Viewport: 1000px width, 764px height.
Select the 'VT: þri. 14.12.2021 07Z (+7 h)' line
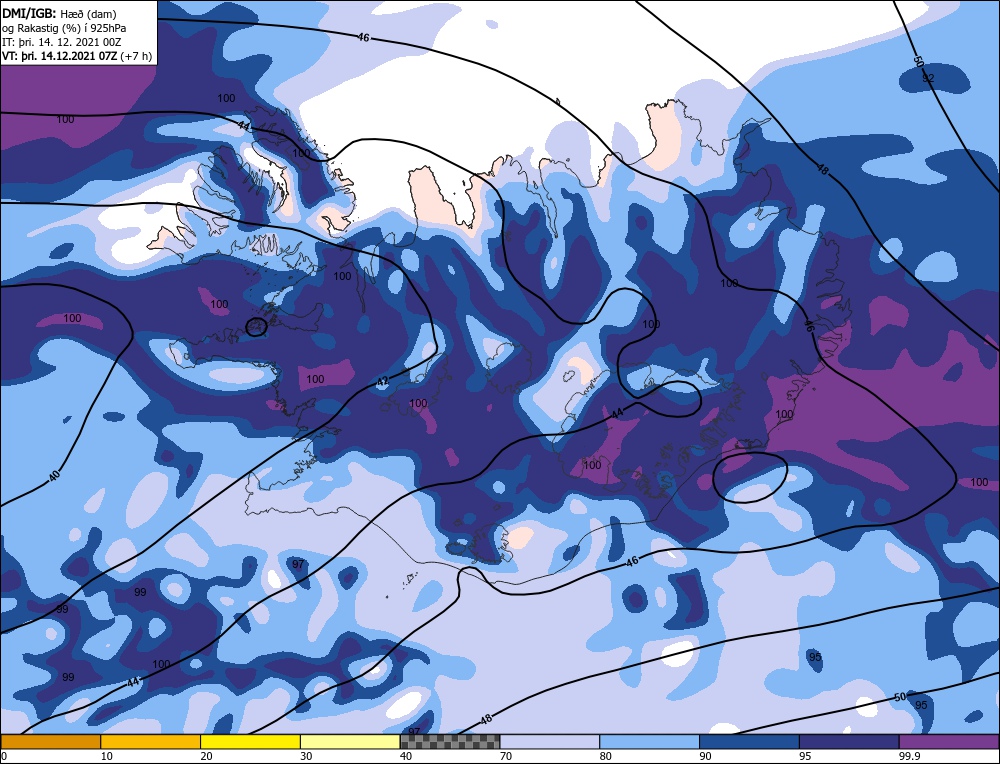(77, 56)
